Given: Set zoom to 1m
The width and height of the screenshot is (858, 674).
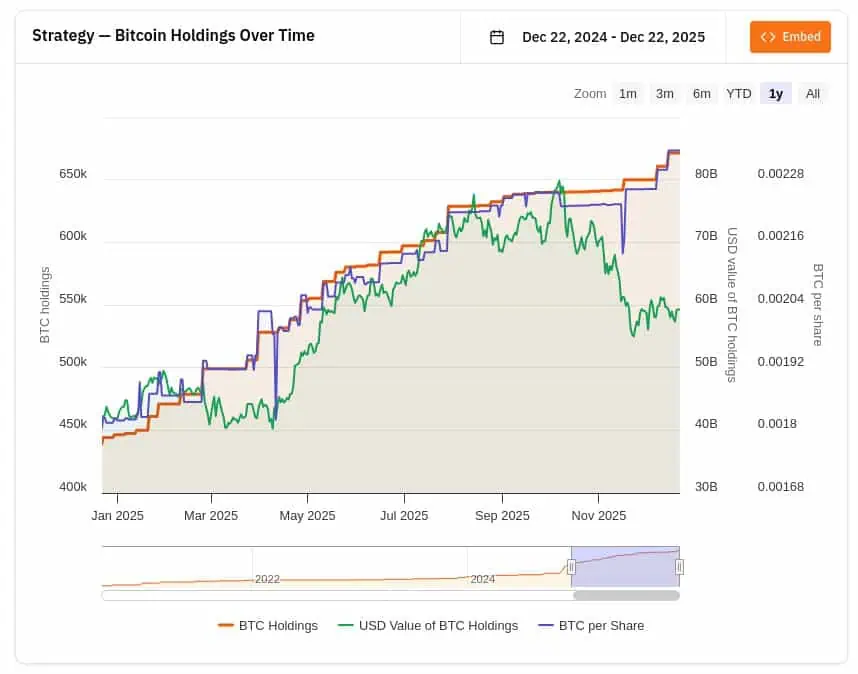Looking at the screenshot, I should pos(628,93).
